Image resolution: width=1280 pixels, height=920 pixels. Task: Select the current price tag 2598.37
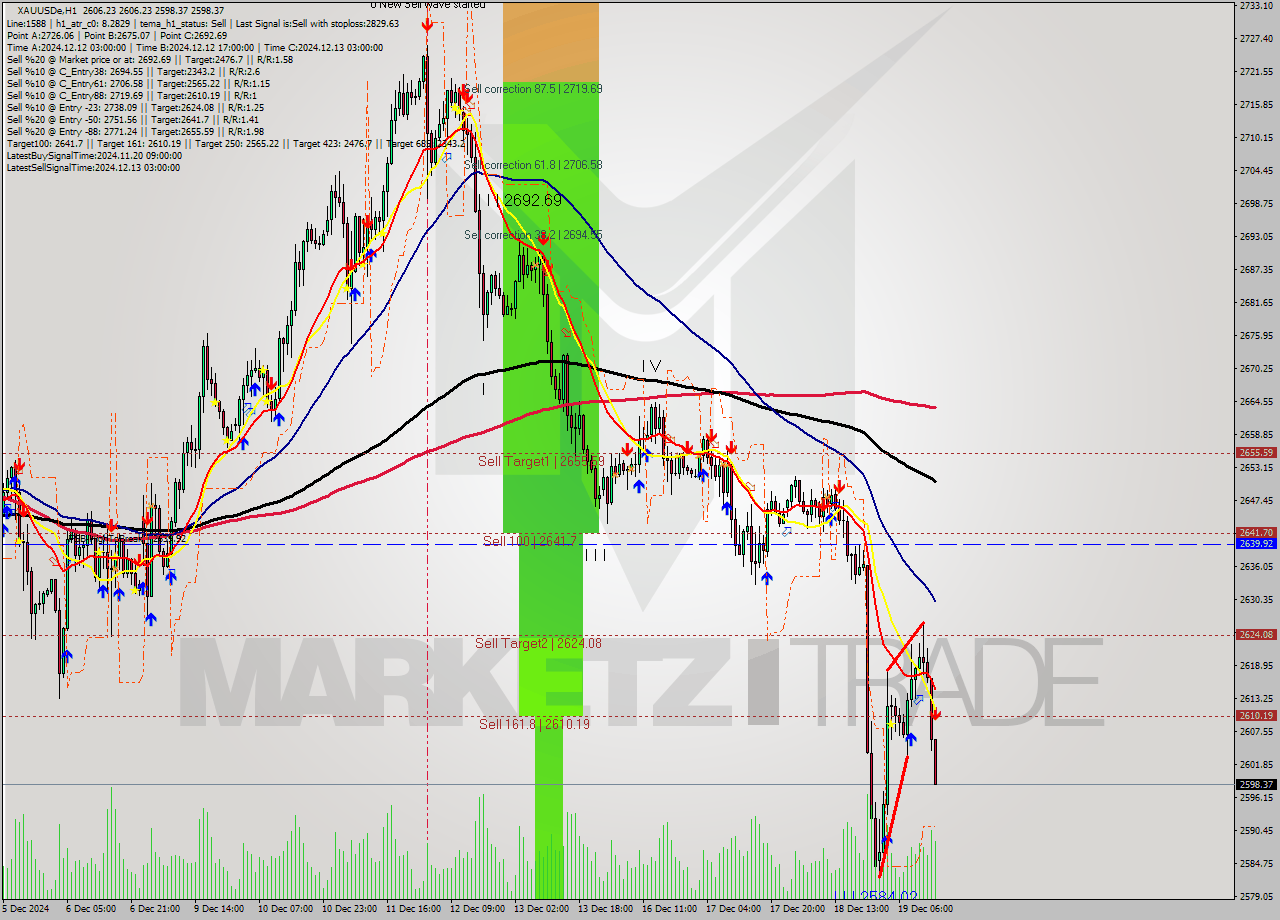click(x=1255, y=785)
